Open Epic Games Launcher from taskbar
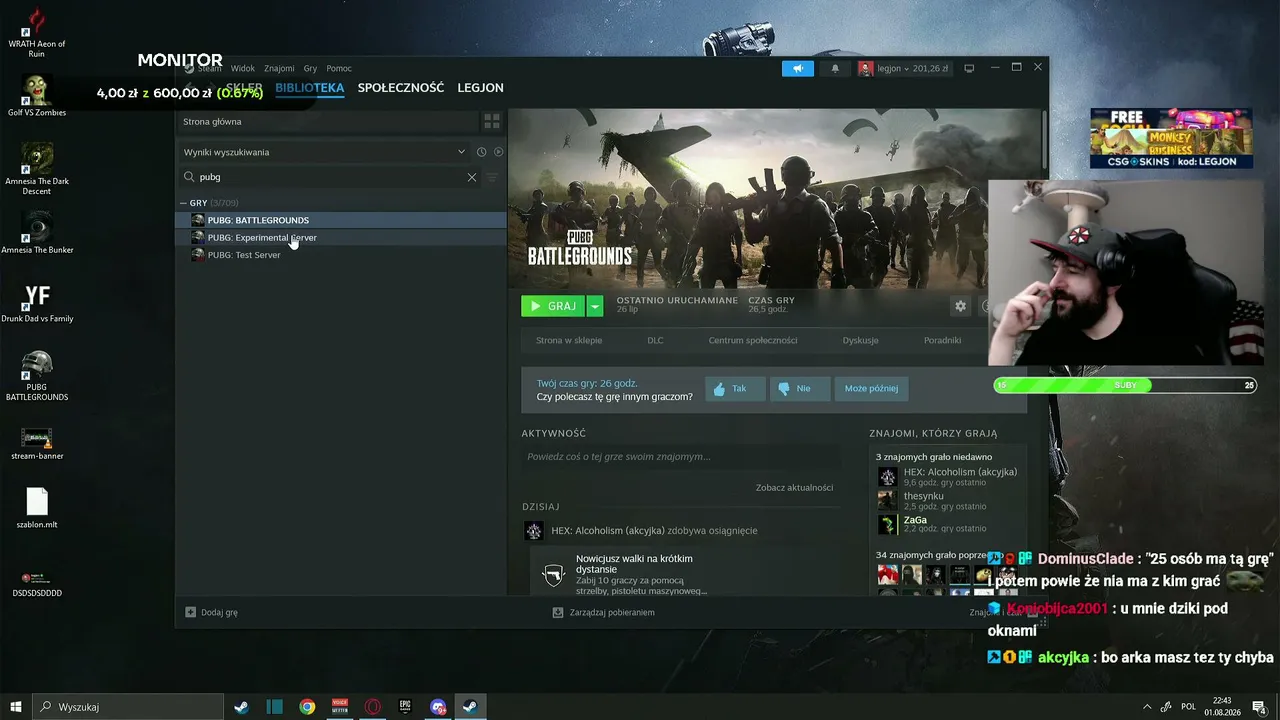This screenshot has width=1280, height=720. coord(405,707)
